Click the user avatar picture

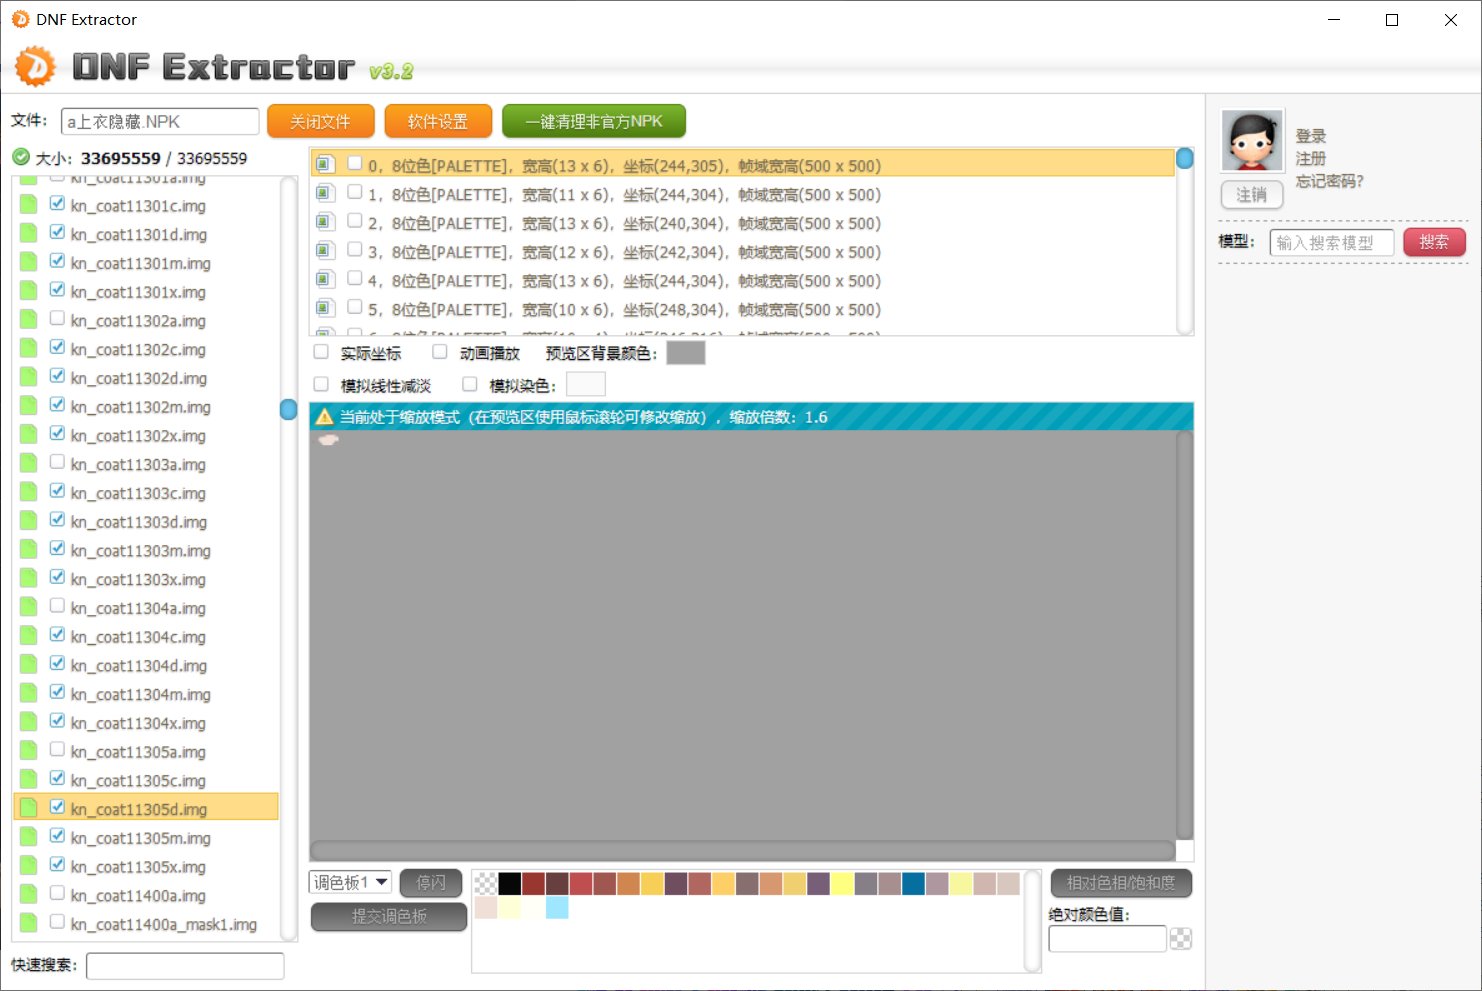pyautogui.click(x=1252, y=141)
